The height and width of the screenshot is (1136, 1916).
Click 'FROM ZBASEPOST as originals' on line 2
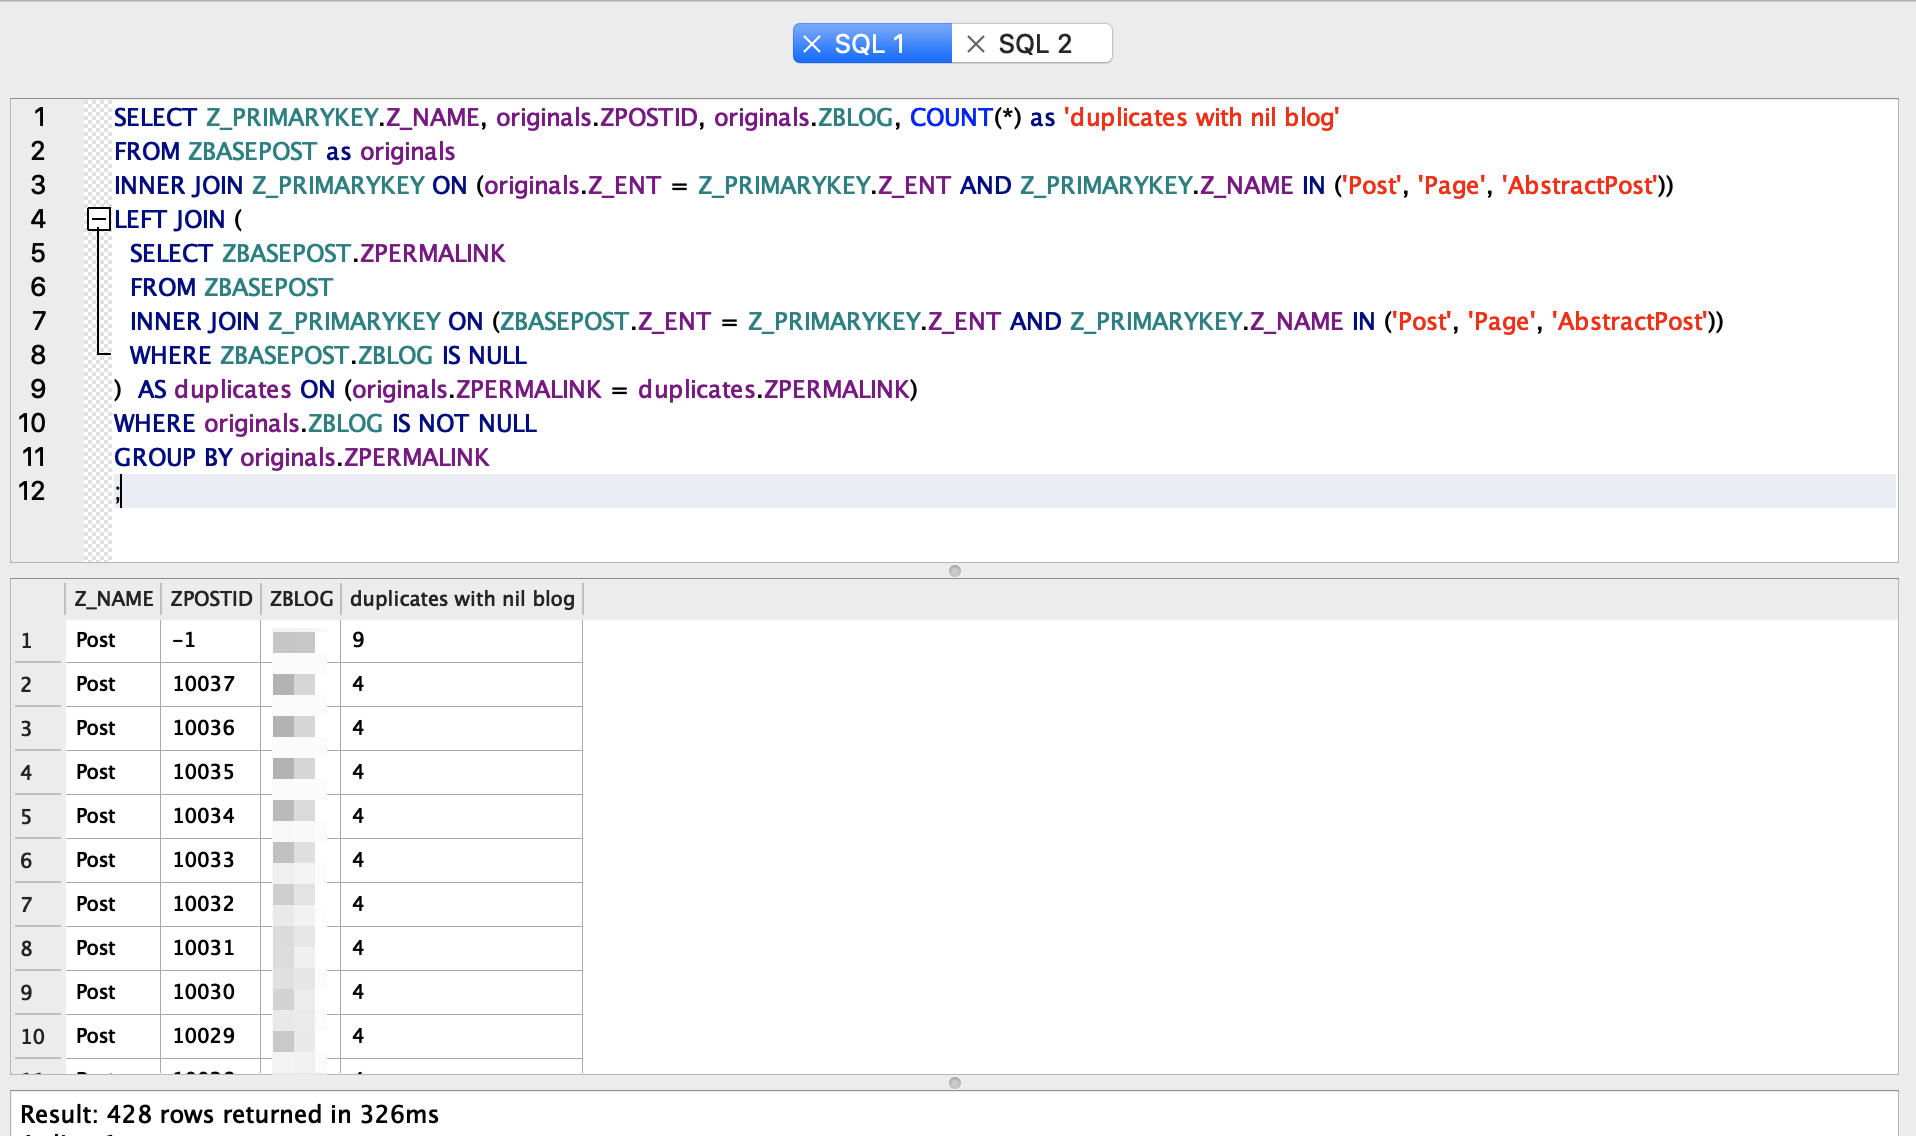coord(284,151)
